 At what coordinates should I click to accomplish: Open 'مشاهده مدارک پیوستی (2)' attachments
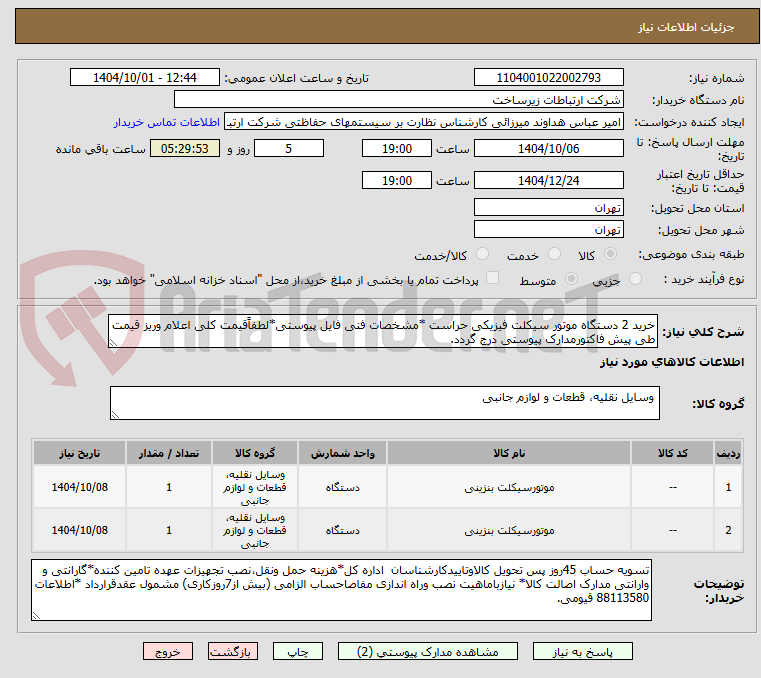pos(428,651)
